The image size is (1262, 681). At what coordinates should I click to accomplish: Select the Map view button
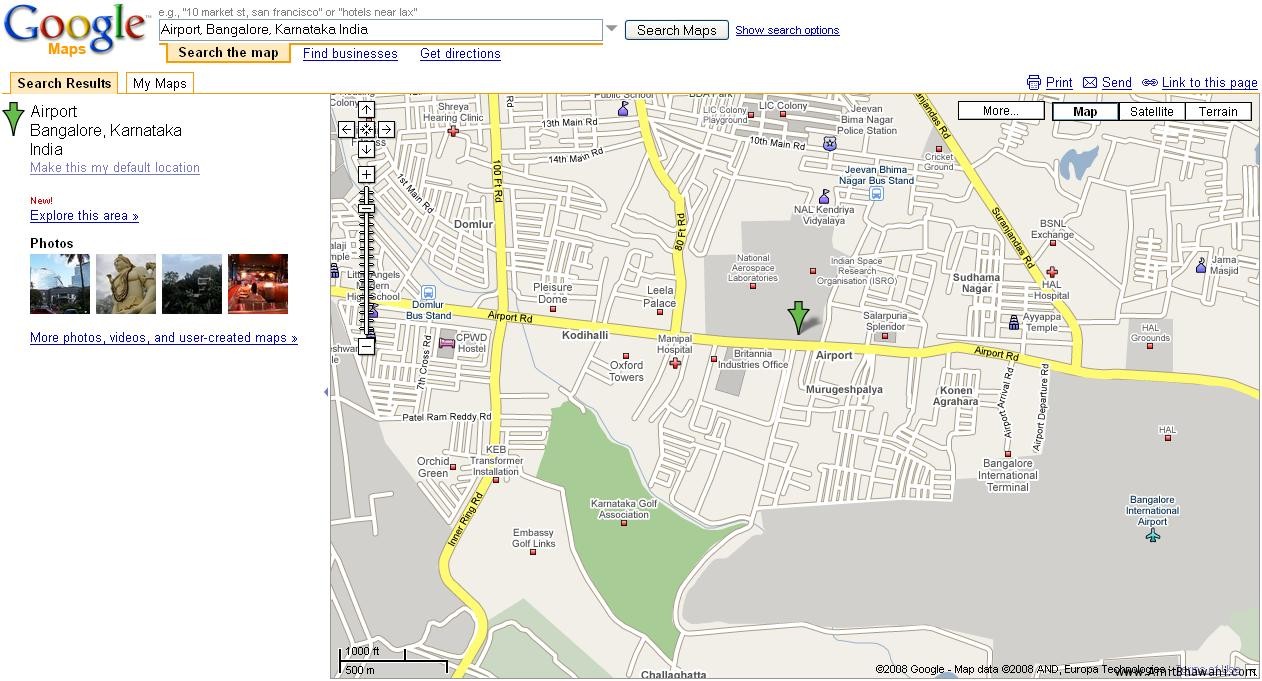click(x=1085, y=111)
